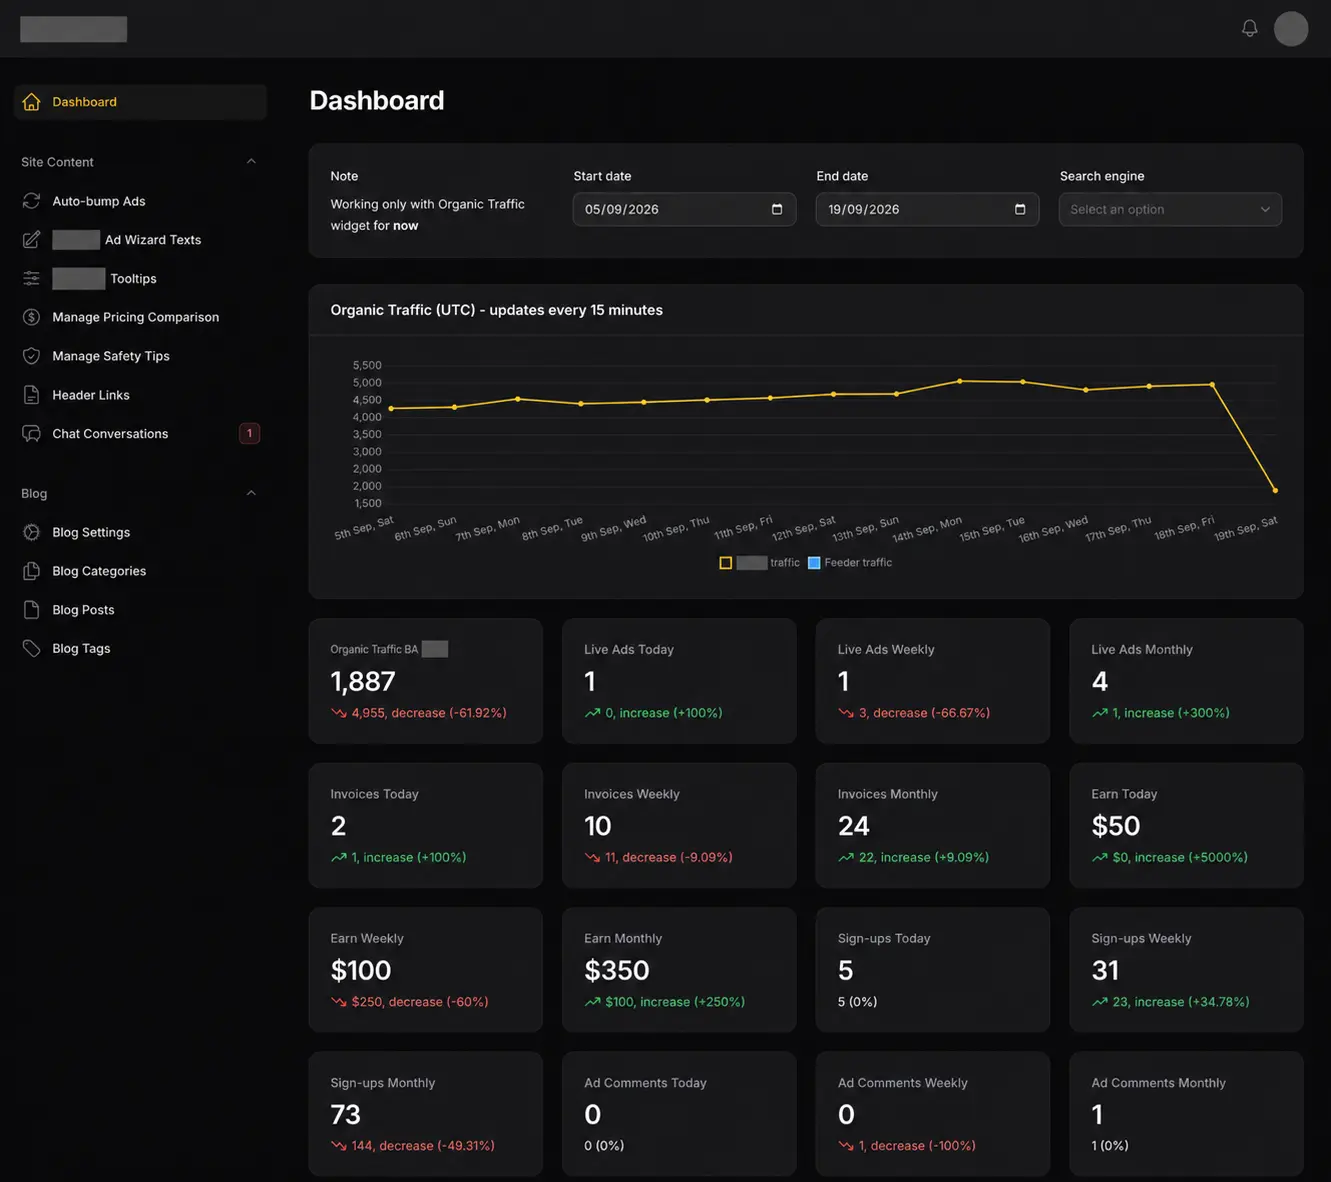
Task: Click the Live Ads Weekly card
Action: [x=933, y=681]
